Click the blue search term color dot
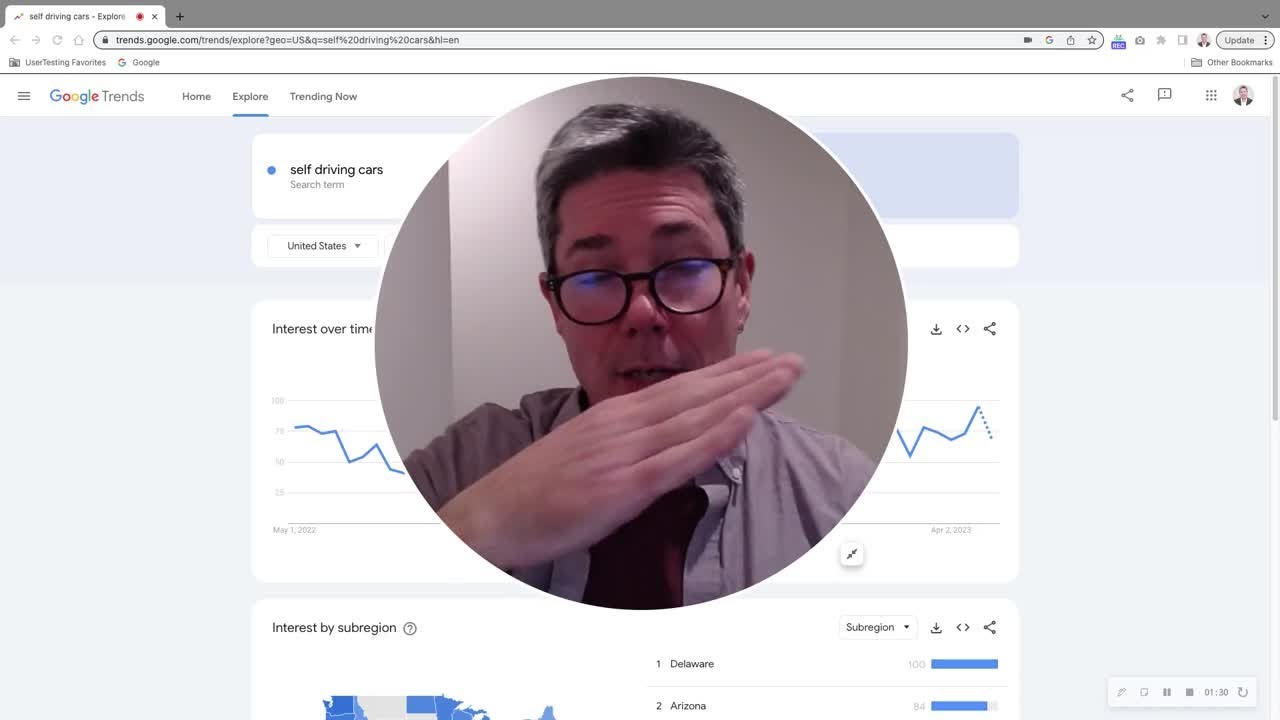The width and height of the screenshot is (1280, 720). click(271, 170)
